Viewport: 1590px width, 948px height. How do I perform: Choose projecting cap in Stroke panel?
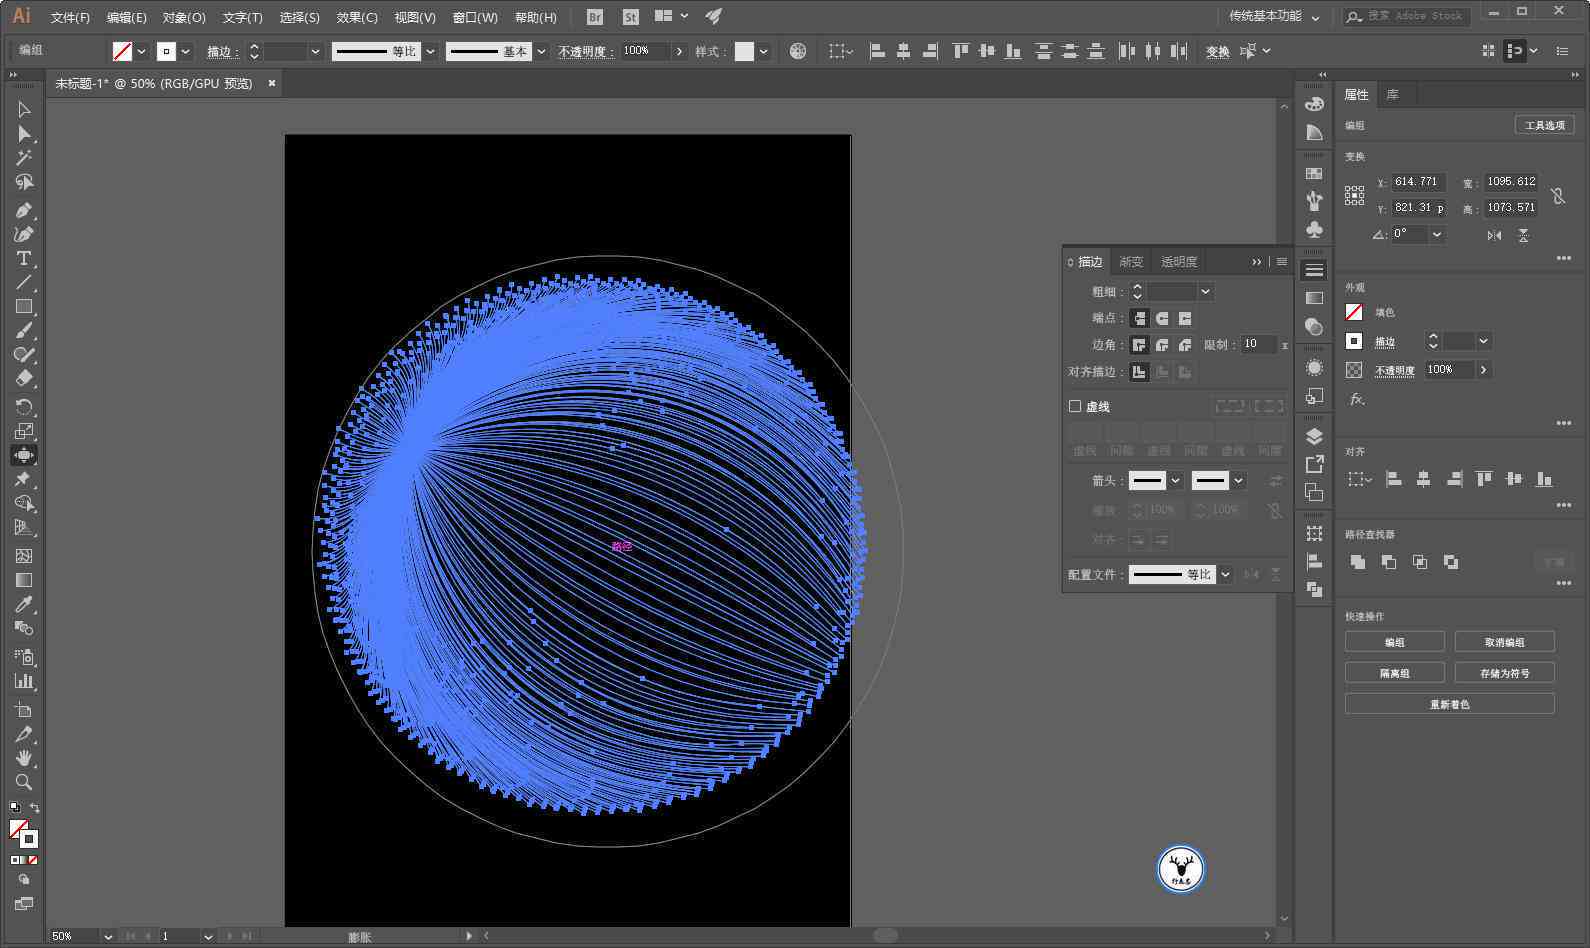pos(1185,318)
